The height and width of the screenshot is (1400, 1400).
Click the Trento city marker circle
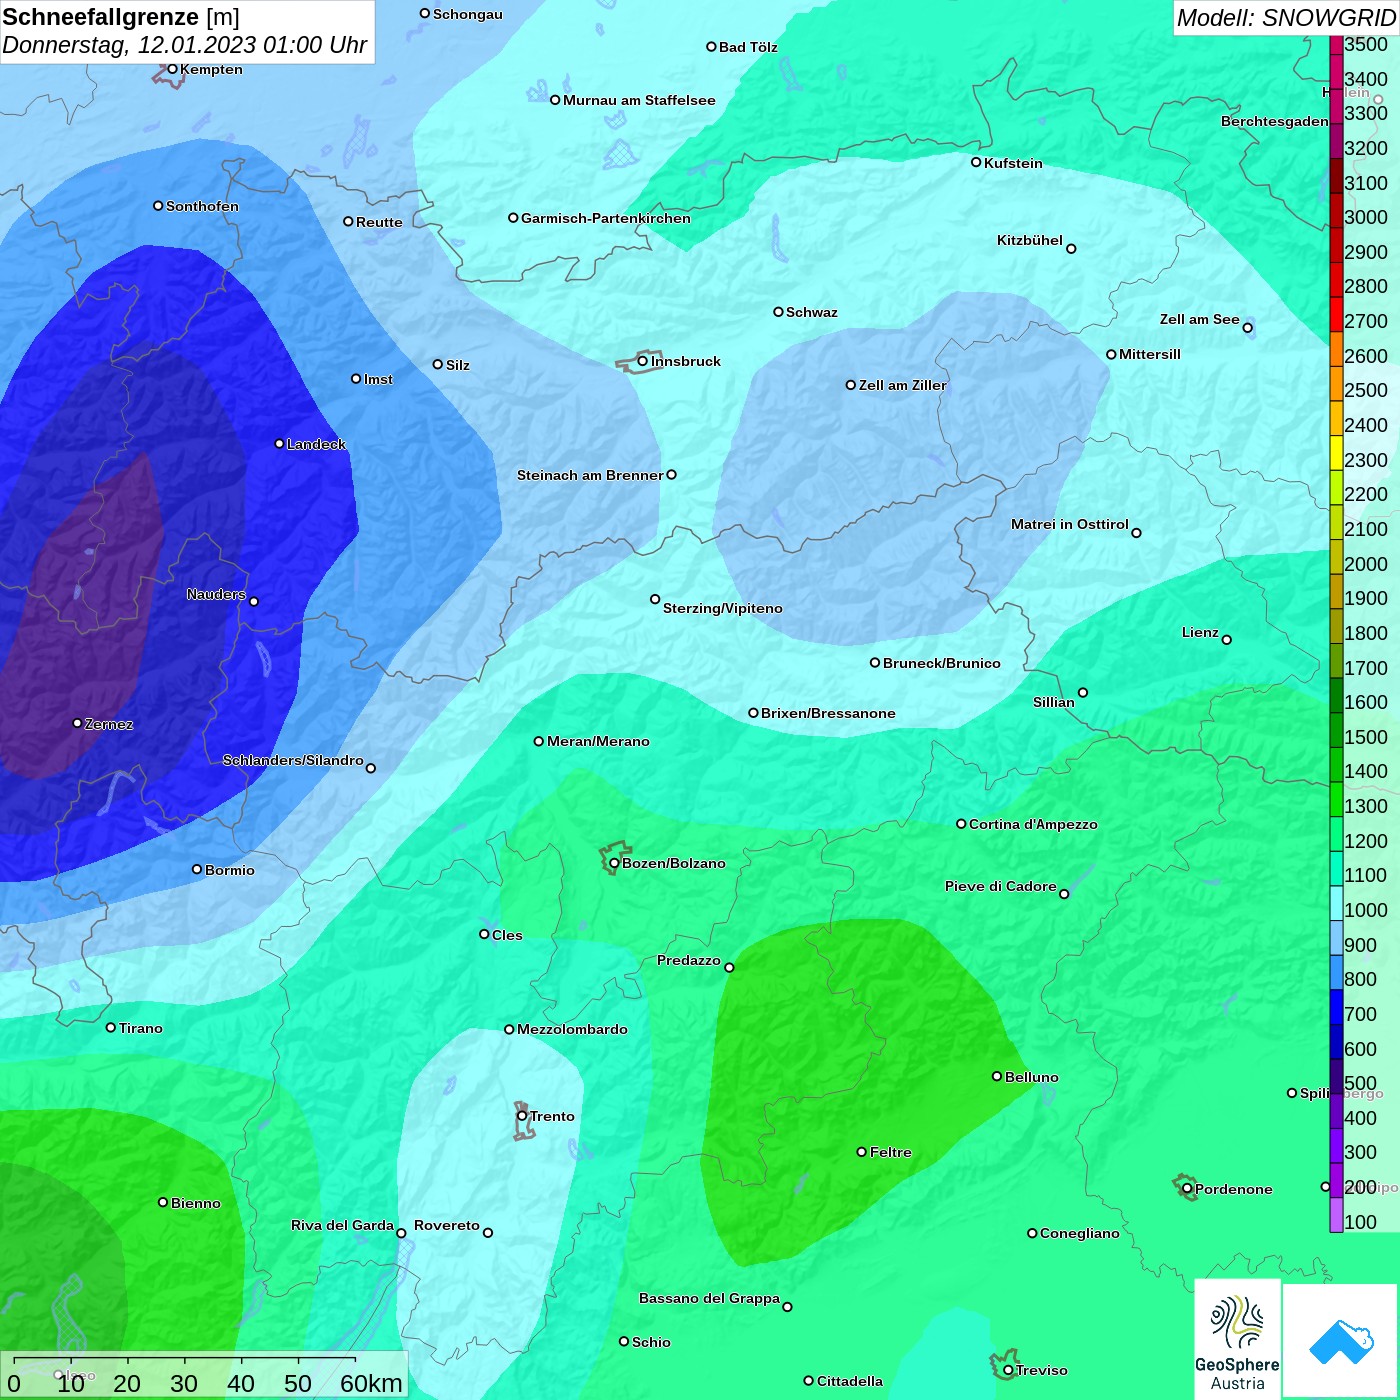(x=522, y=1116)
